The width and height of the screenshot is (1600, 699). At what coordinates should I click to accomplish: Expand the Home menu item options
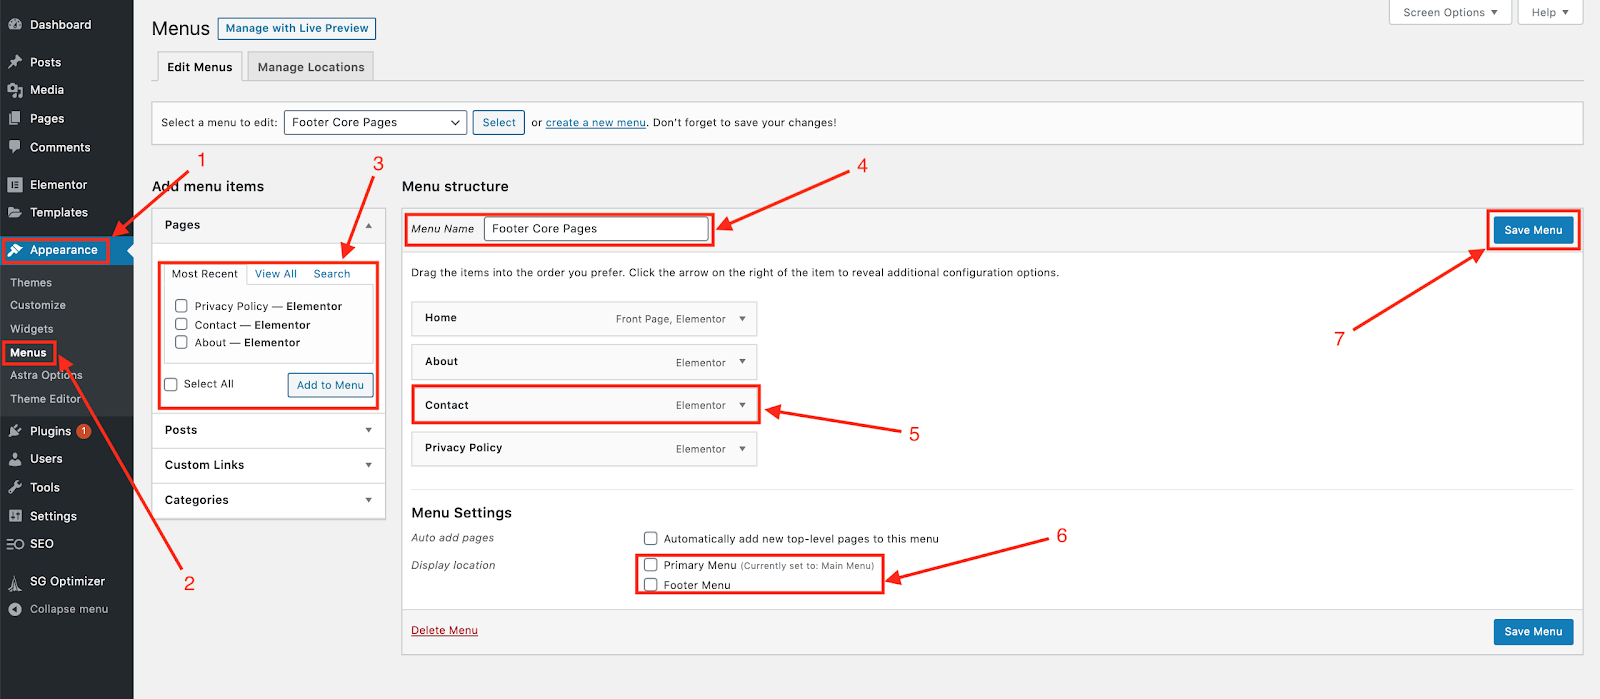pos(742,319)
